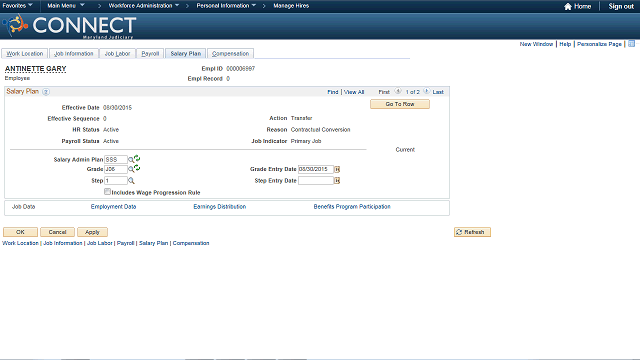The height and width of the screenshot is (360, 640).
Task: Open Personalize Page link
Action: coord(599,44)
